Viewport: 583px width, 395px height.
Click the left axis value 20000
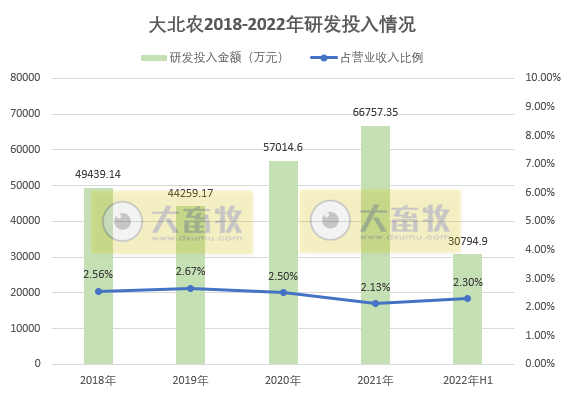click(x=25, y=292)
